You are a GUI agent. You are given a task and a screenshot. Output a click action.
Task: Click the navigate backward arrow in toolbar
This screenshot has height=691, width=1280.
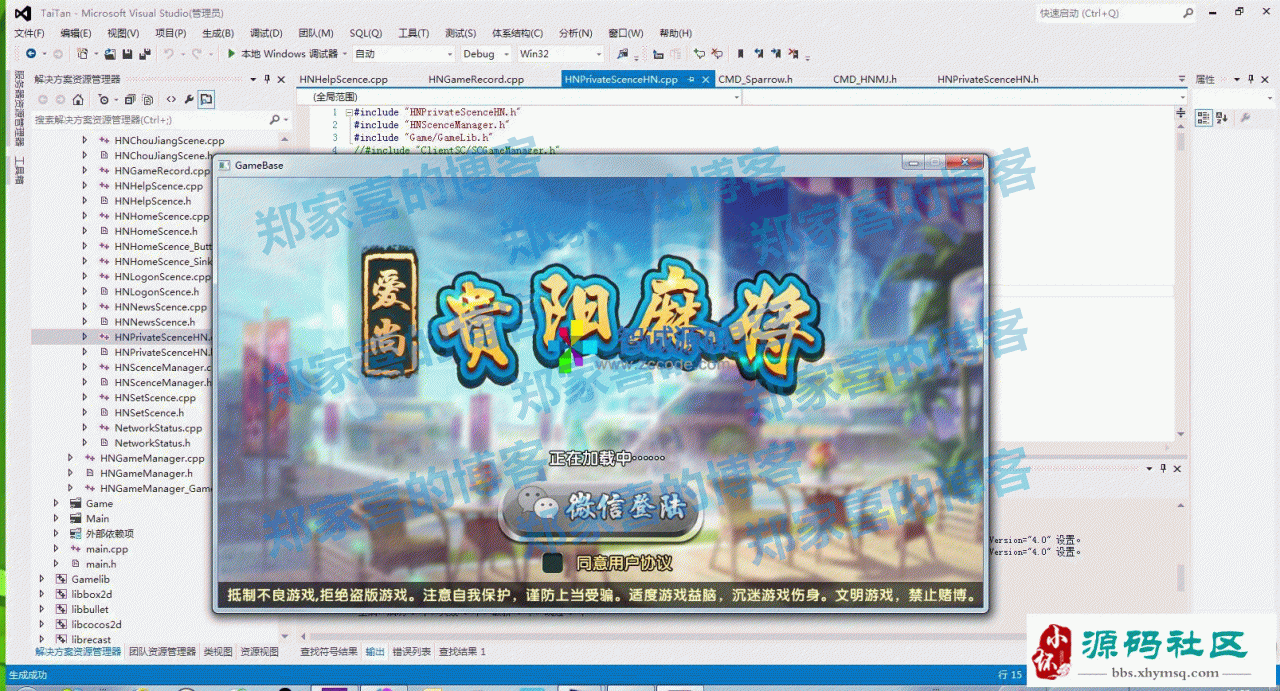pos(30,54)
